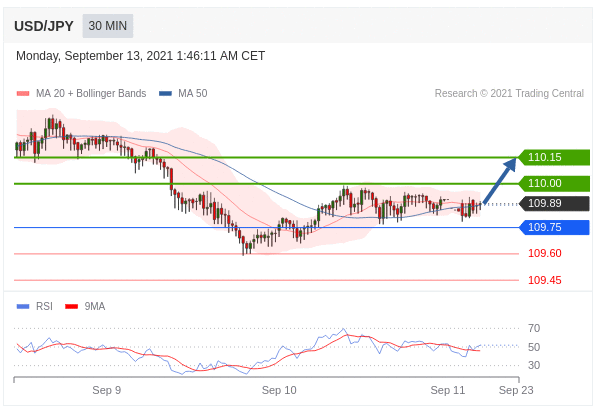Click the red 109.45 support label
Image resolution: width=595 pixels, height=408 pixels.
[x=545, y=280]
